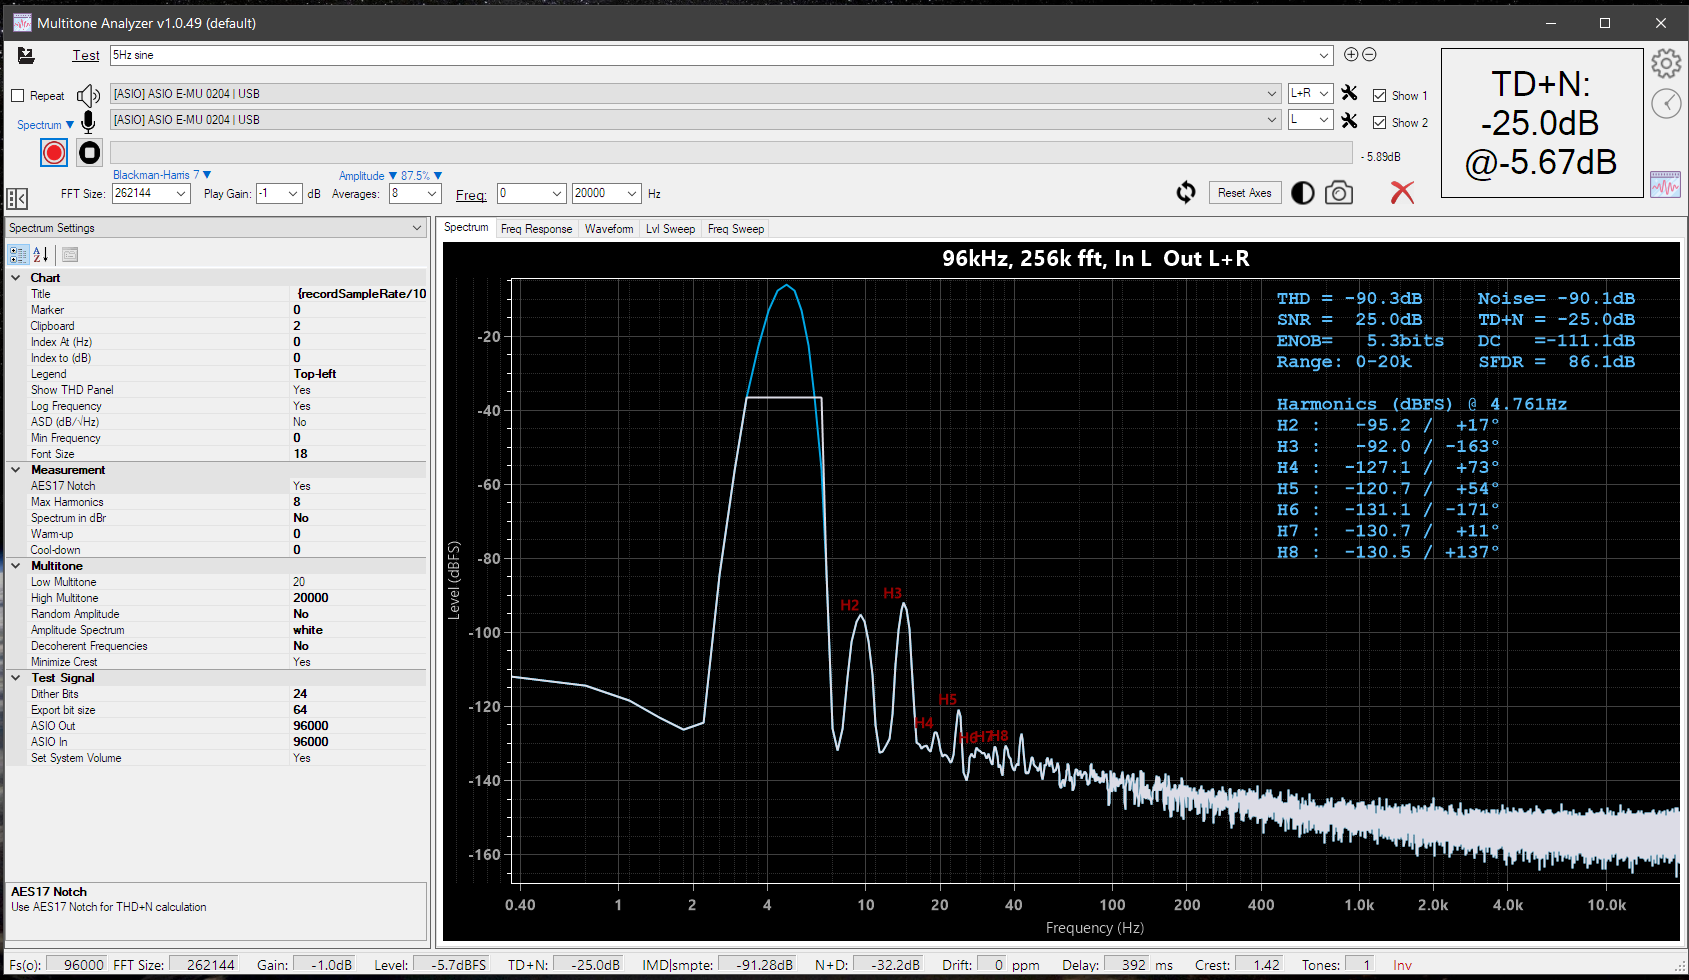The image size is (1689, 980).
Task: Select the AES17 Notch property row
Action: click(x=217, y=486)
